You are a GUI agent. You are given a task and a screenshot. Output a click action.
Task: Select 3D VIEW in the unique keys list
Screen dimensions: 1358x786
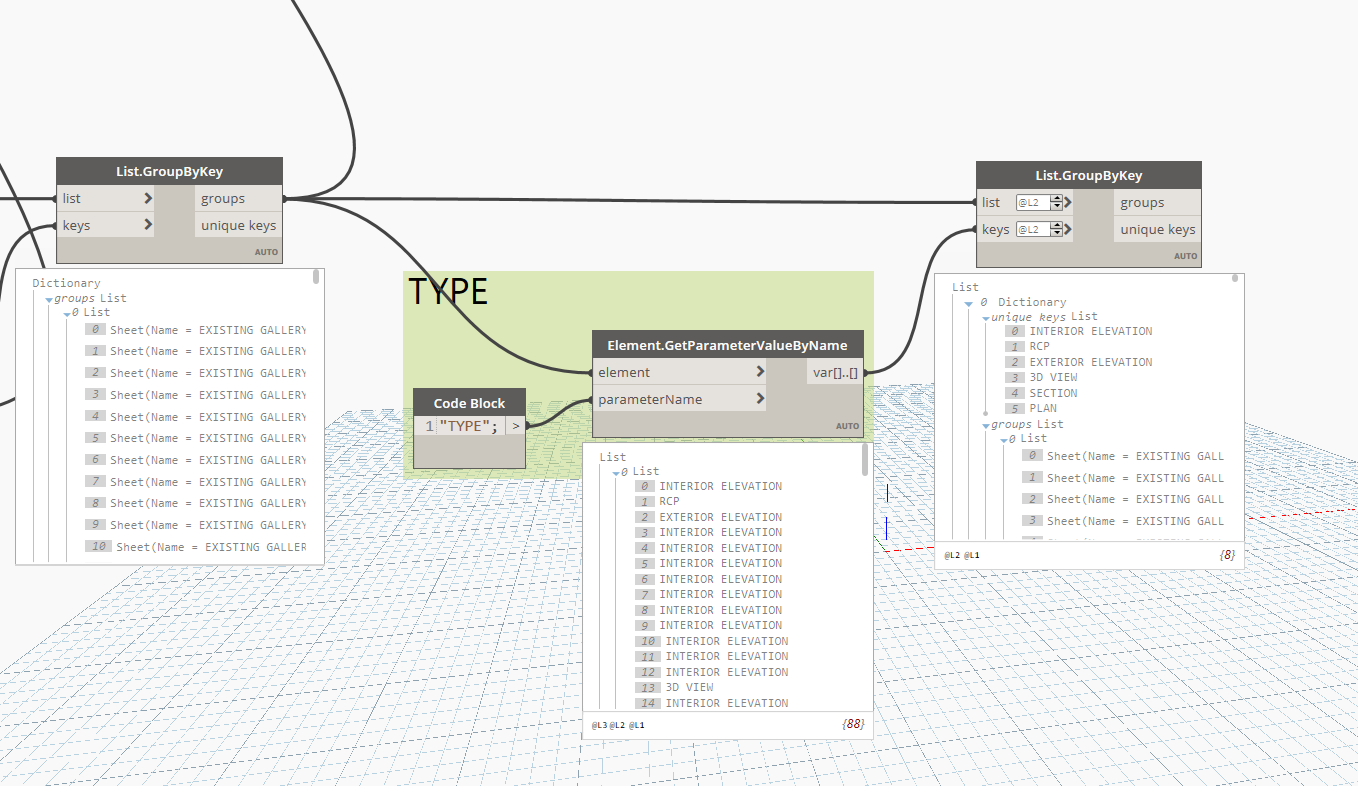point(1044,378)
